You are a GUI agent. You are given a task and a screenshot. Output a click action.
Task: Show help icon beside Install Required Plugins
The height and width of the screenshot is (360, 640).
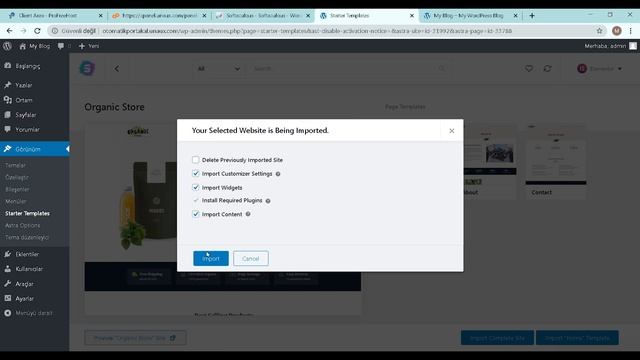tap(268, 201)
